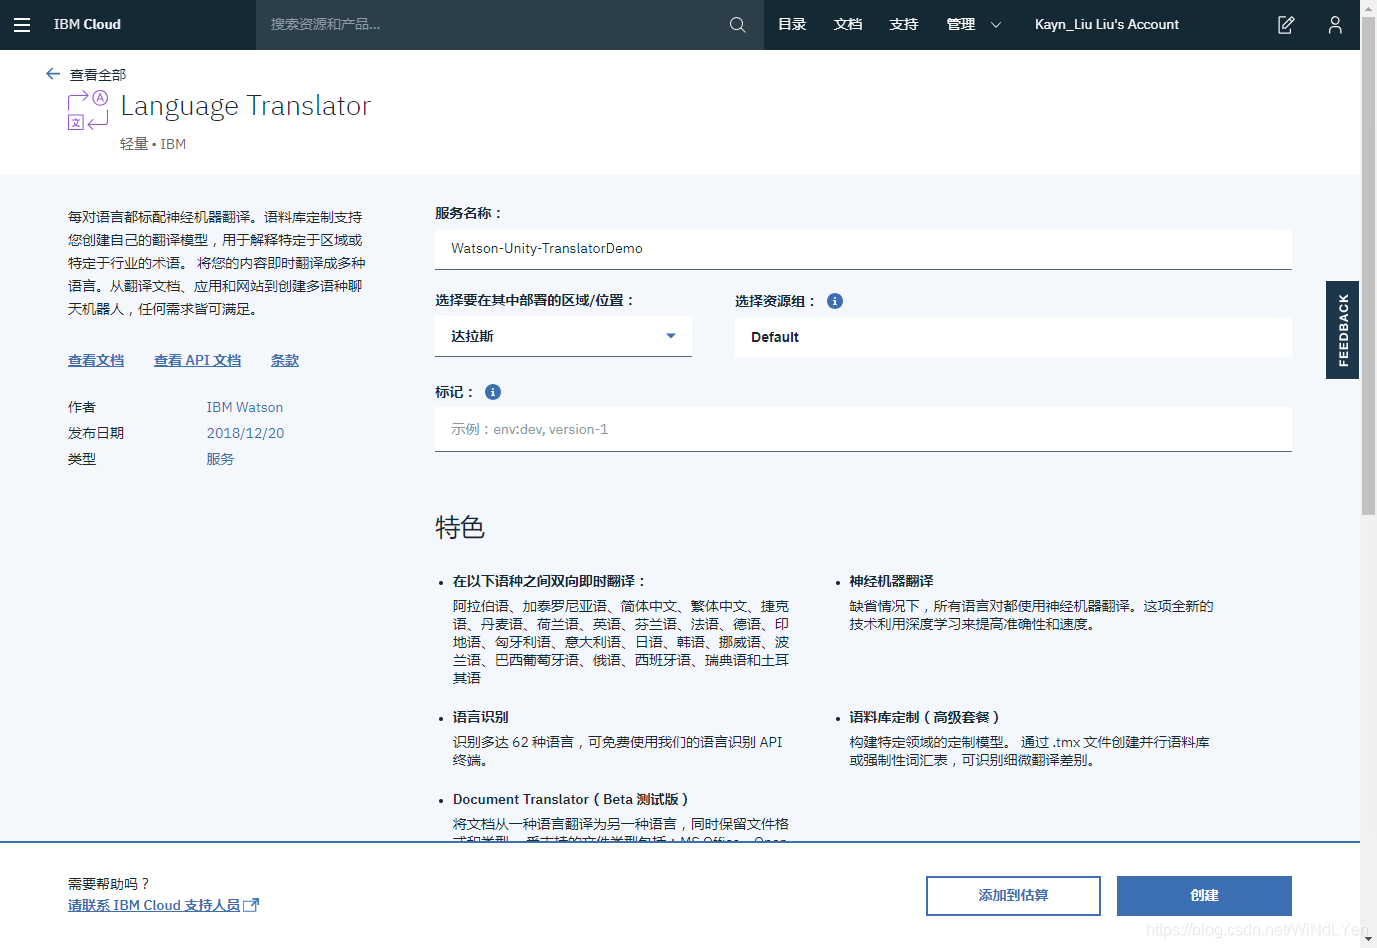Click the 创建 button

coord(1204,895)
